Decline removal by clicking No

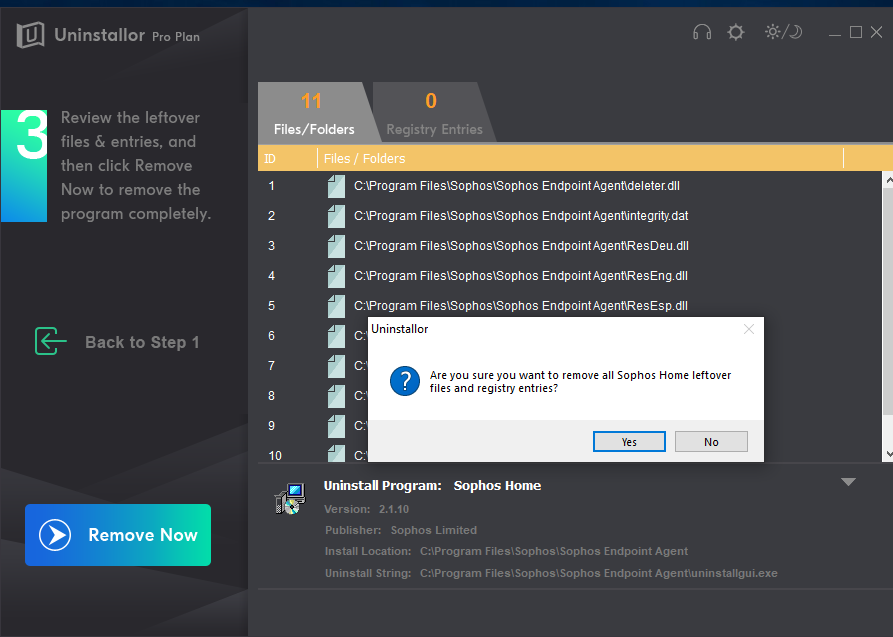[711, 442]
